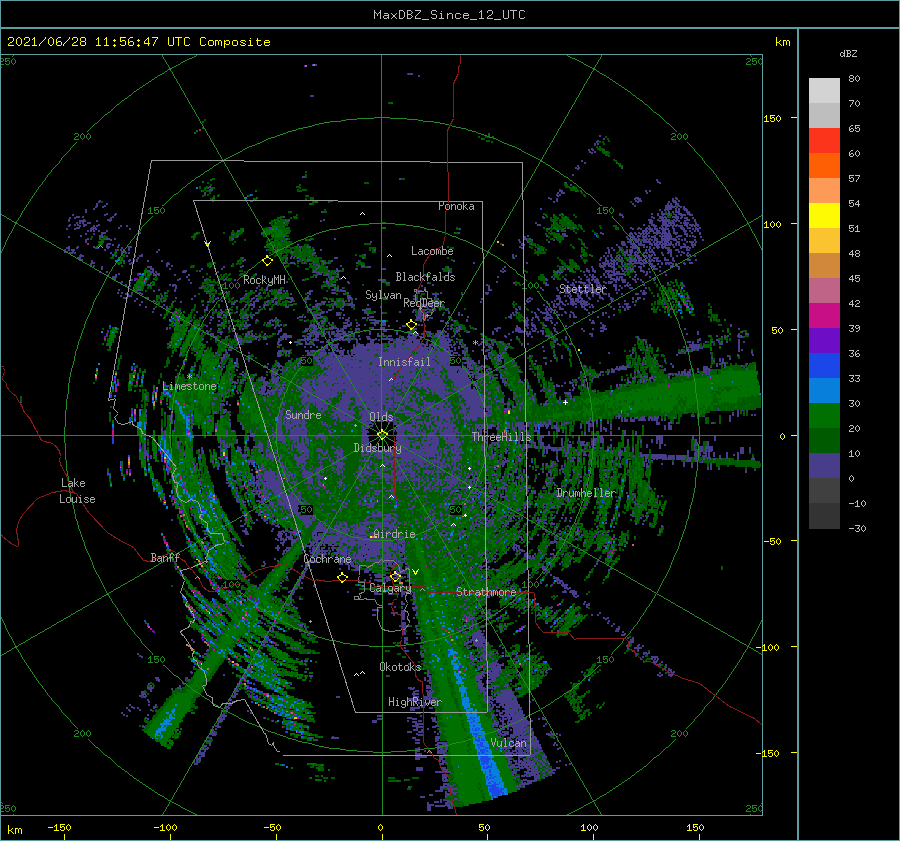900x841 pixels.
Task: Select the bright green 20-30 dBZ legend swatch
Action: [x=824, y=416]
